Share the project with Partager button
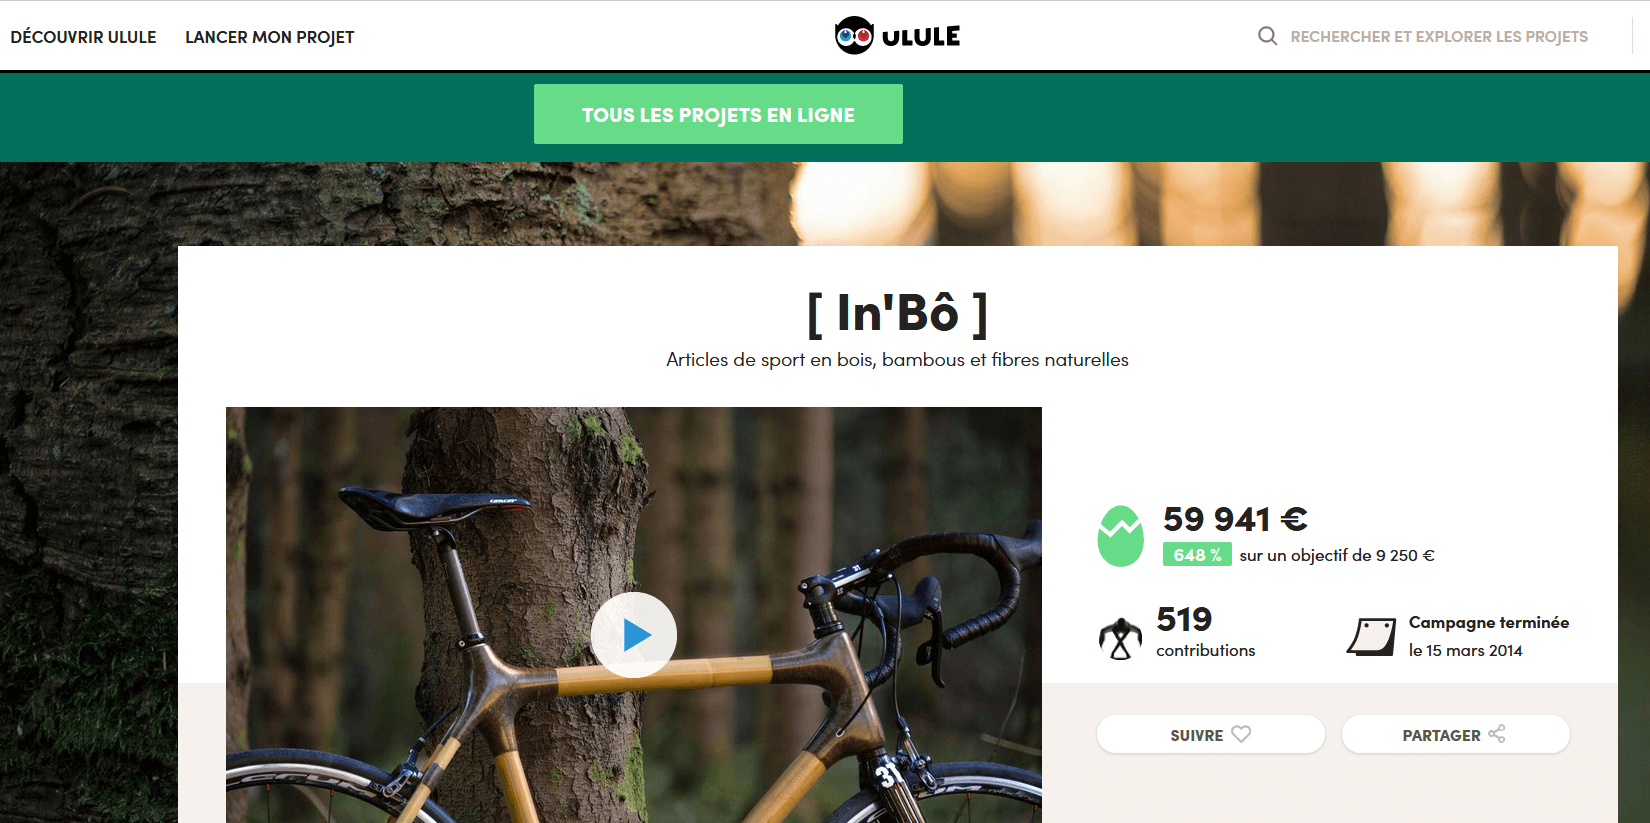 point(1456,734)
